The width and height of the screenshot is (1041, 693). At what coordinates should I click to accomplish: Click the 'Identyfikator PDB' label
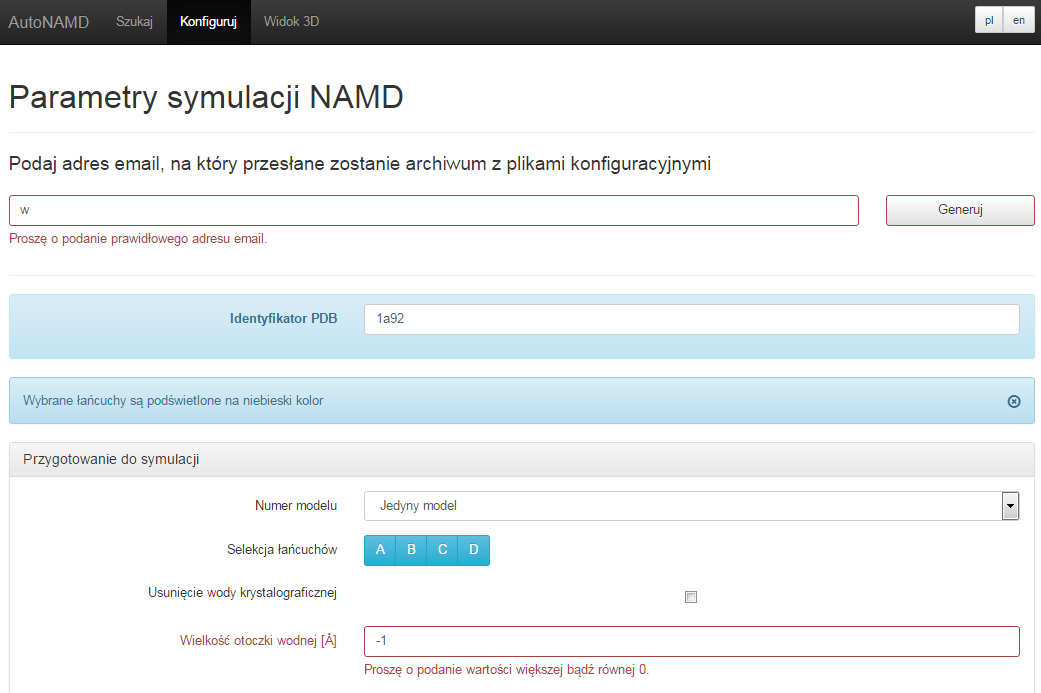coord(283,319)
